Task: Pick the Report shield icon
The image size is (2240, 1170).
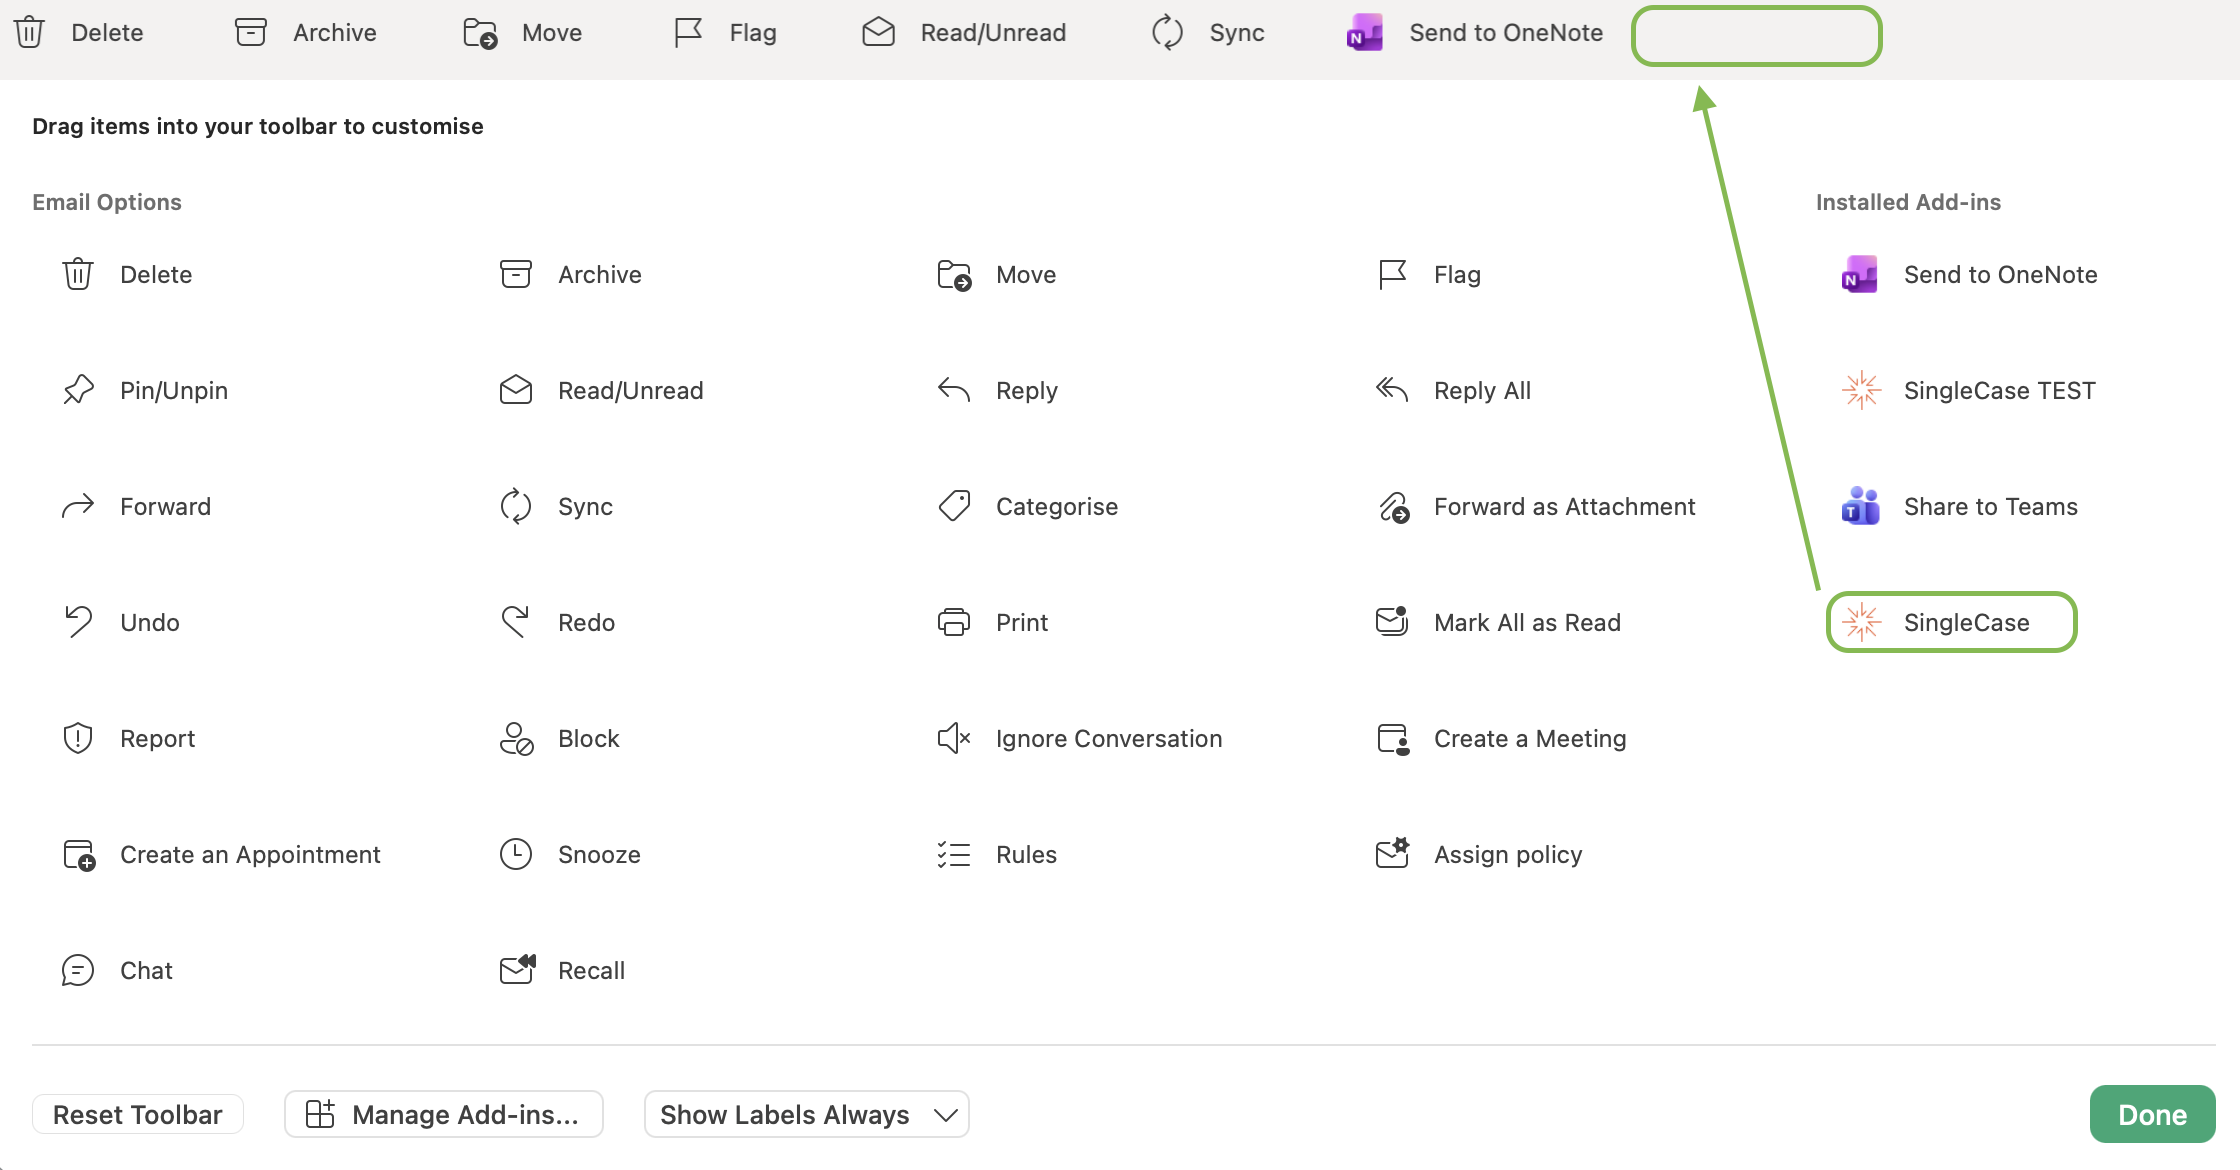Action: 78,738
